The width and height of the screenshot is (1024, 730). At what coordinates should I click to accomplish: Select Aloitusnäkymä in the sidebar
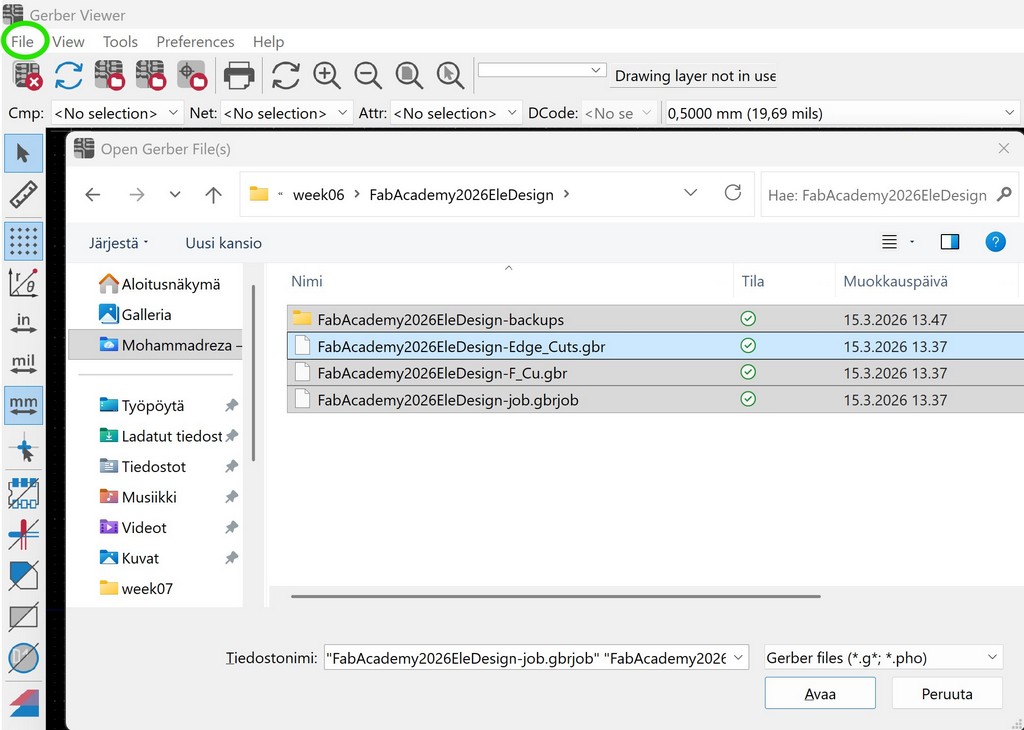click(x=160, y=284)
